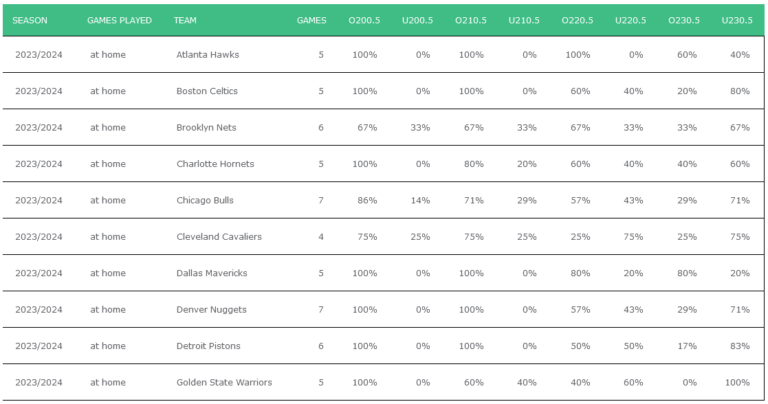The image size is (768, 404).
Task: Sort by O200.5 column header
Action: coord(363,20)
